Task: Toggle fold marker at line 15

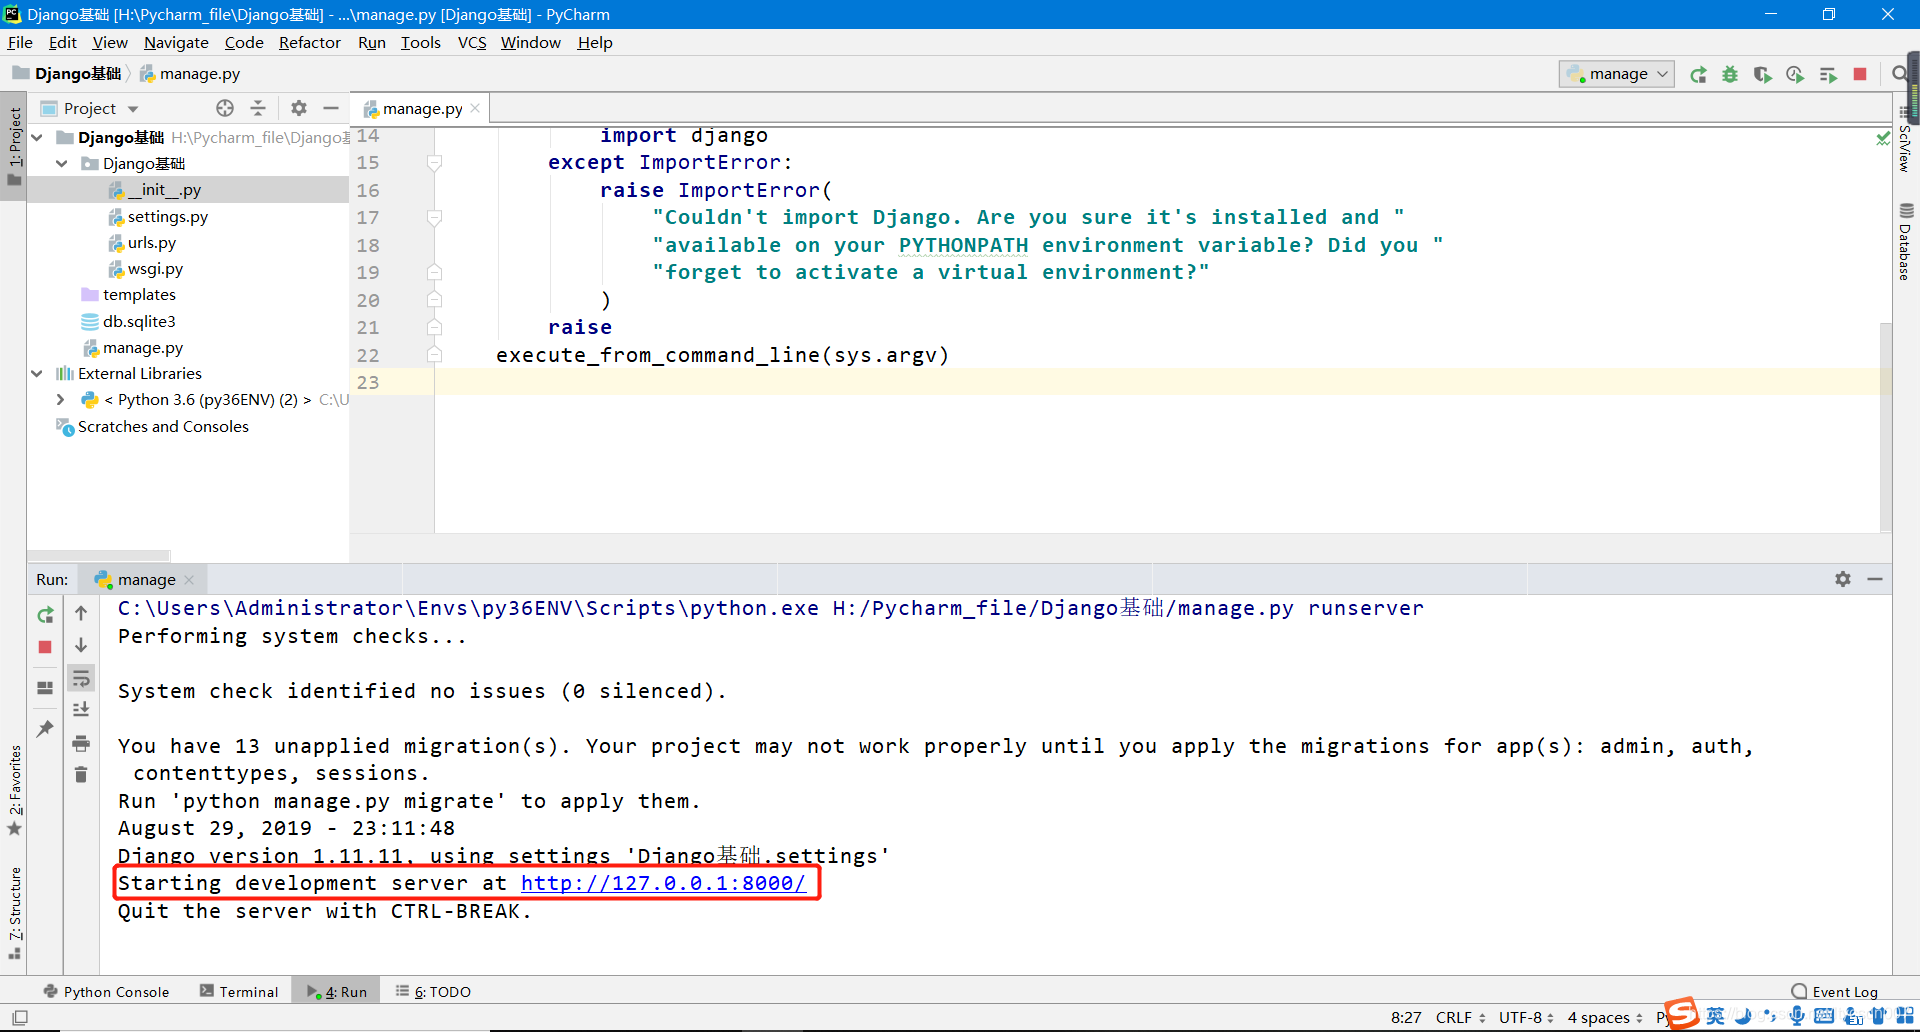Action: pyautogui.click(x=434, y=162)
